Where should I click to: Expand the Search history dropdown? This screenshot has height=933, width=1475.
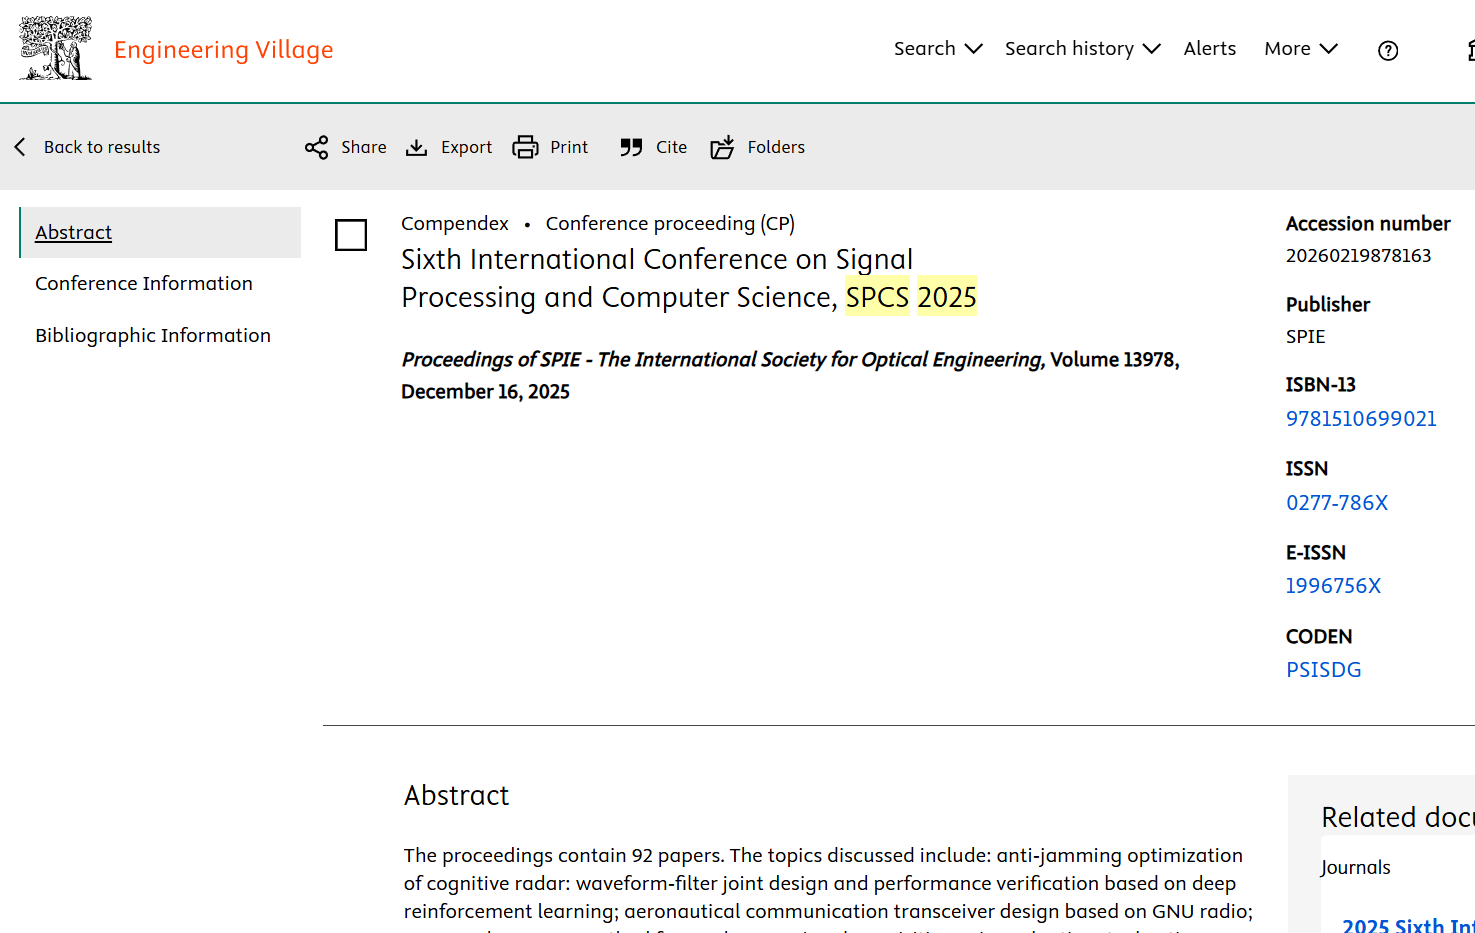(1082, 49)
